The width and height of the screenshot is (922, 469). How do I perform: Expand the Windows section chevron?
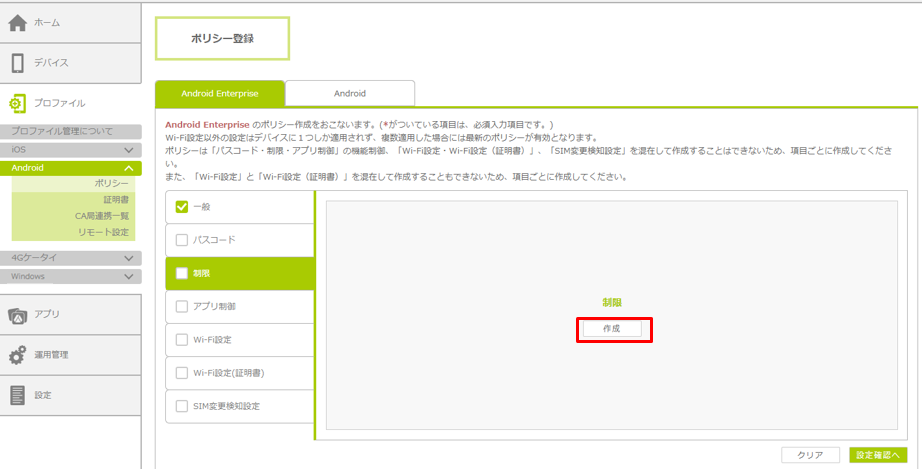(x=128, y=276)
